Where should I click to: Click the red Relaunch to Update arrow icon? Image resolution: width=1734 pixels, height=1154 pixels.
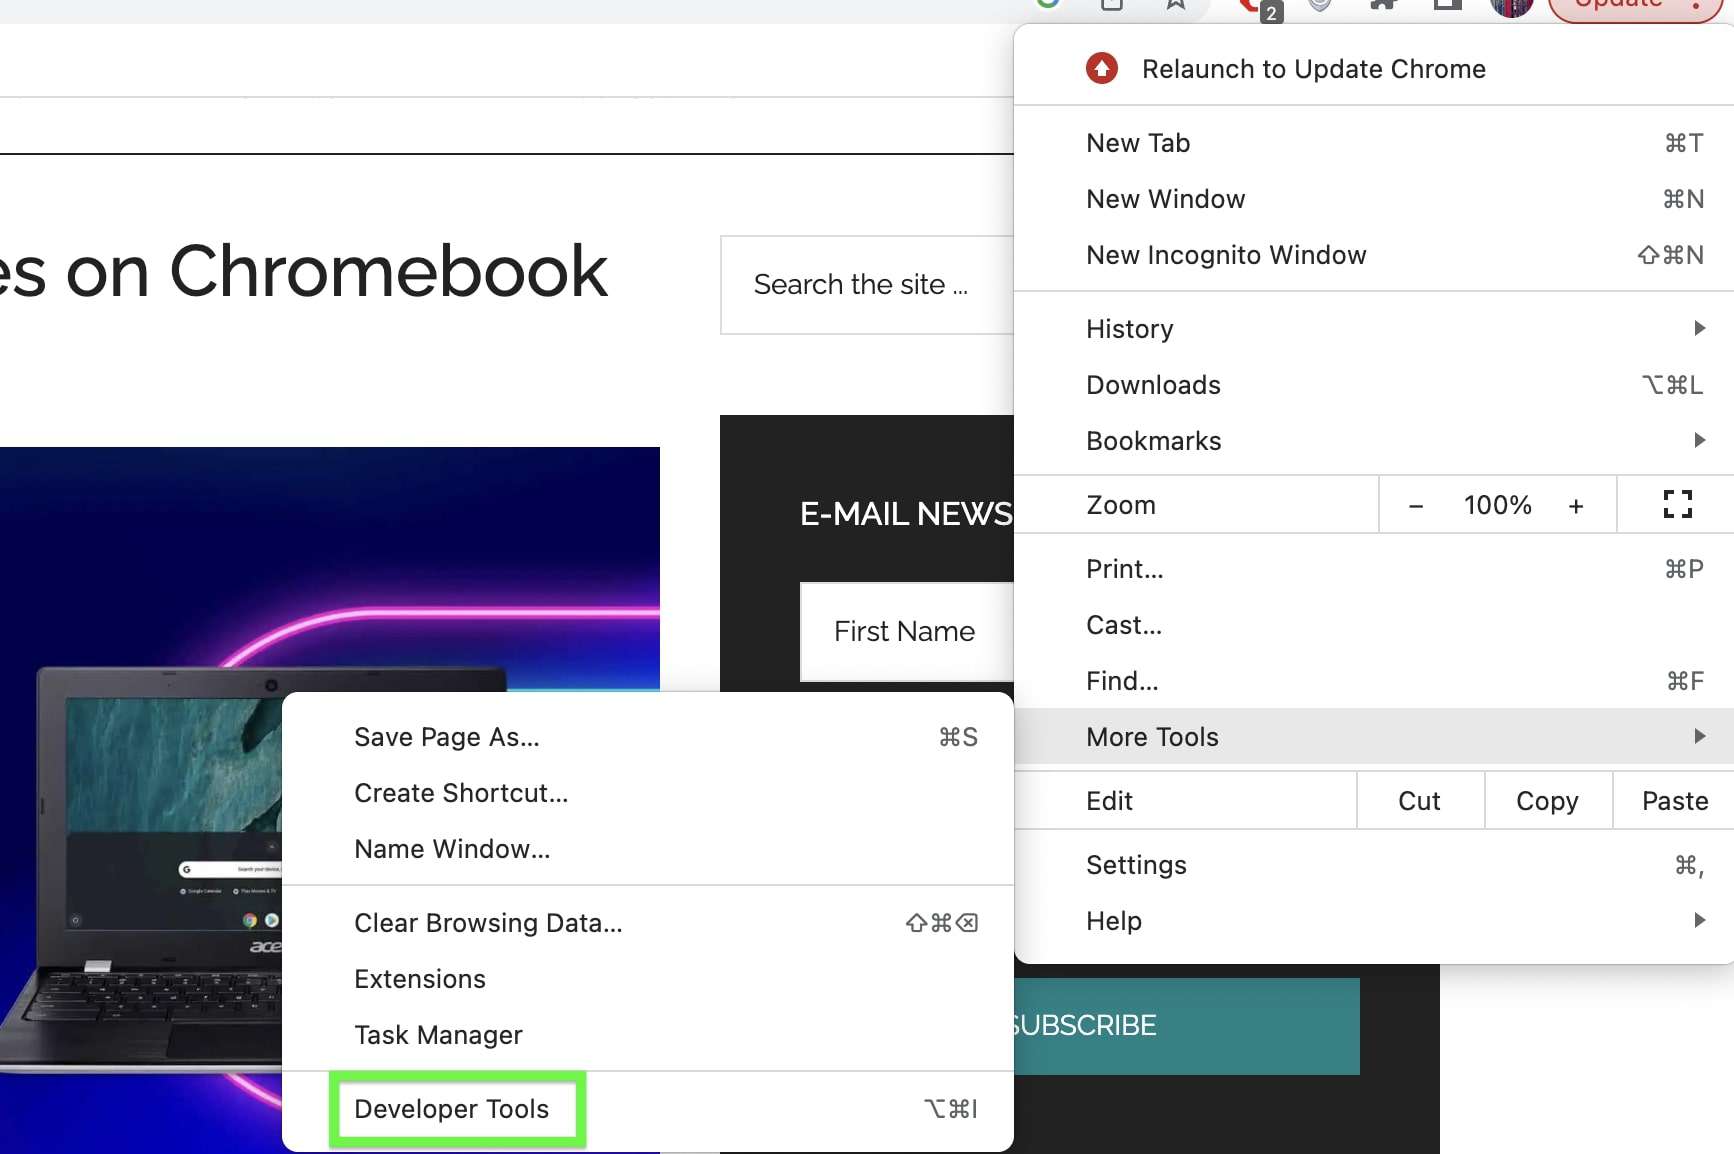[1102, 68]
